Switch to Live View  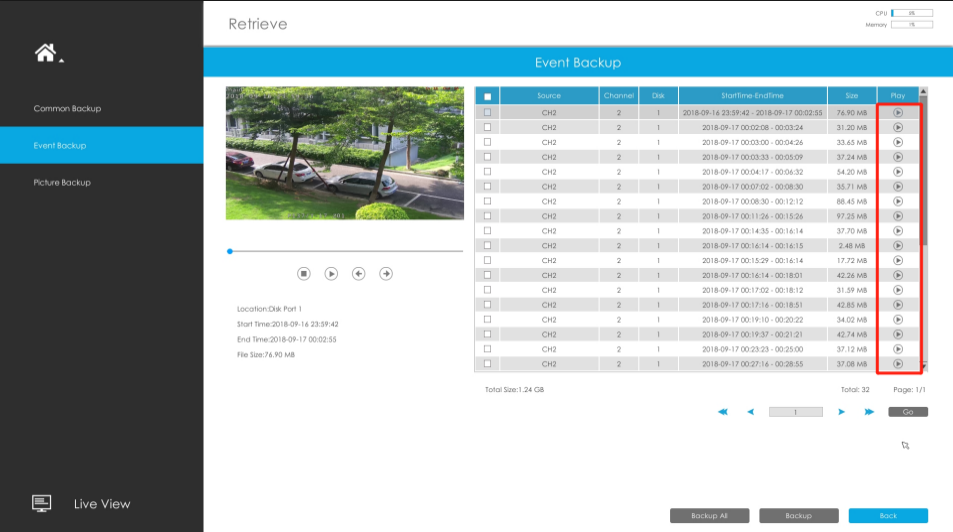(102, 503)
